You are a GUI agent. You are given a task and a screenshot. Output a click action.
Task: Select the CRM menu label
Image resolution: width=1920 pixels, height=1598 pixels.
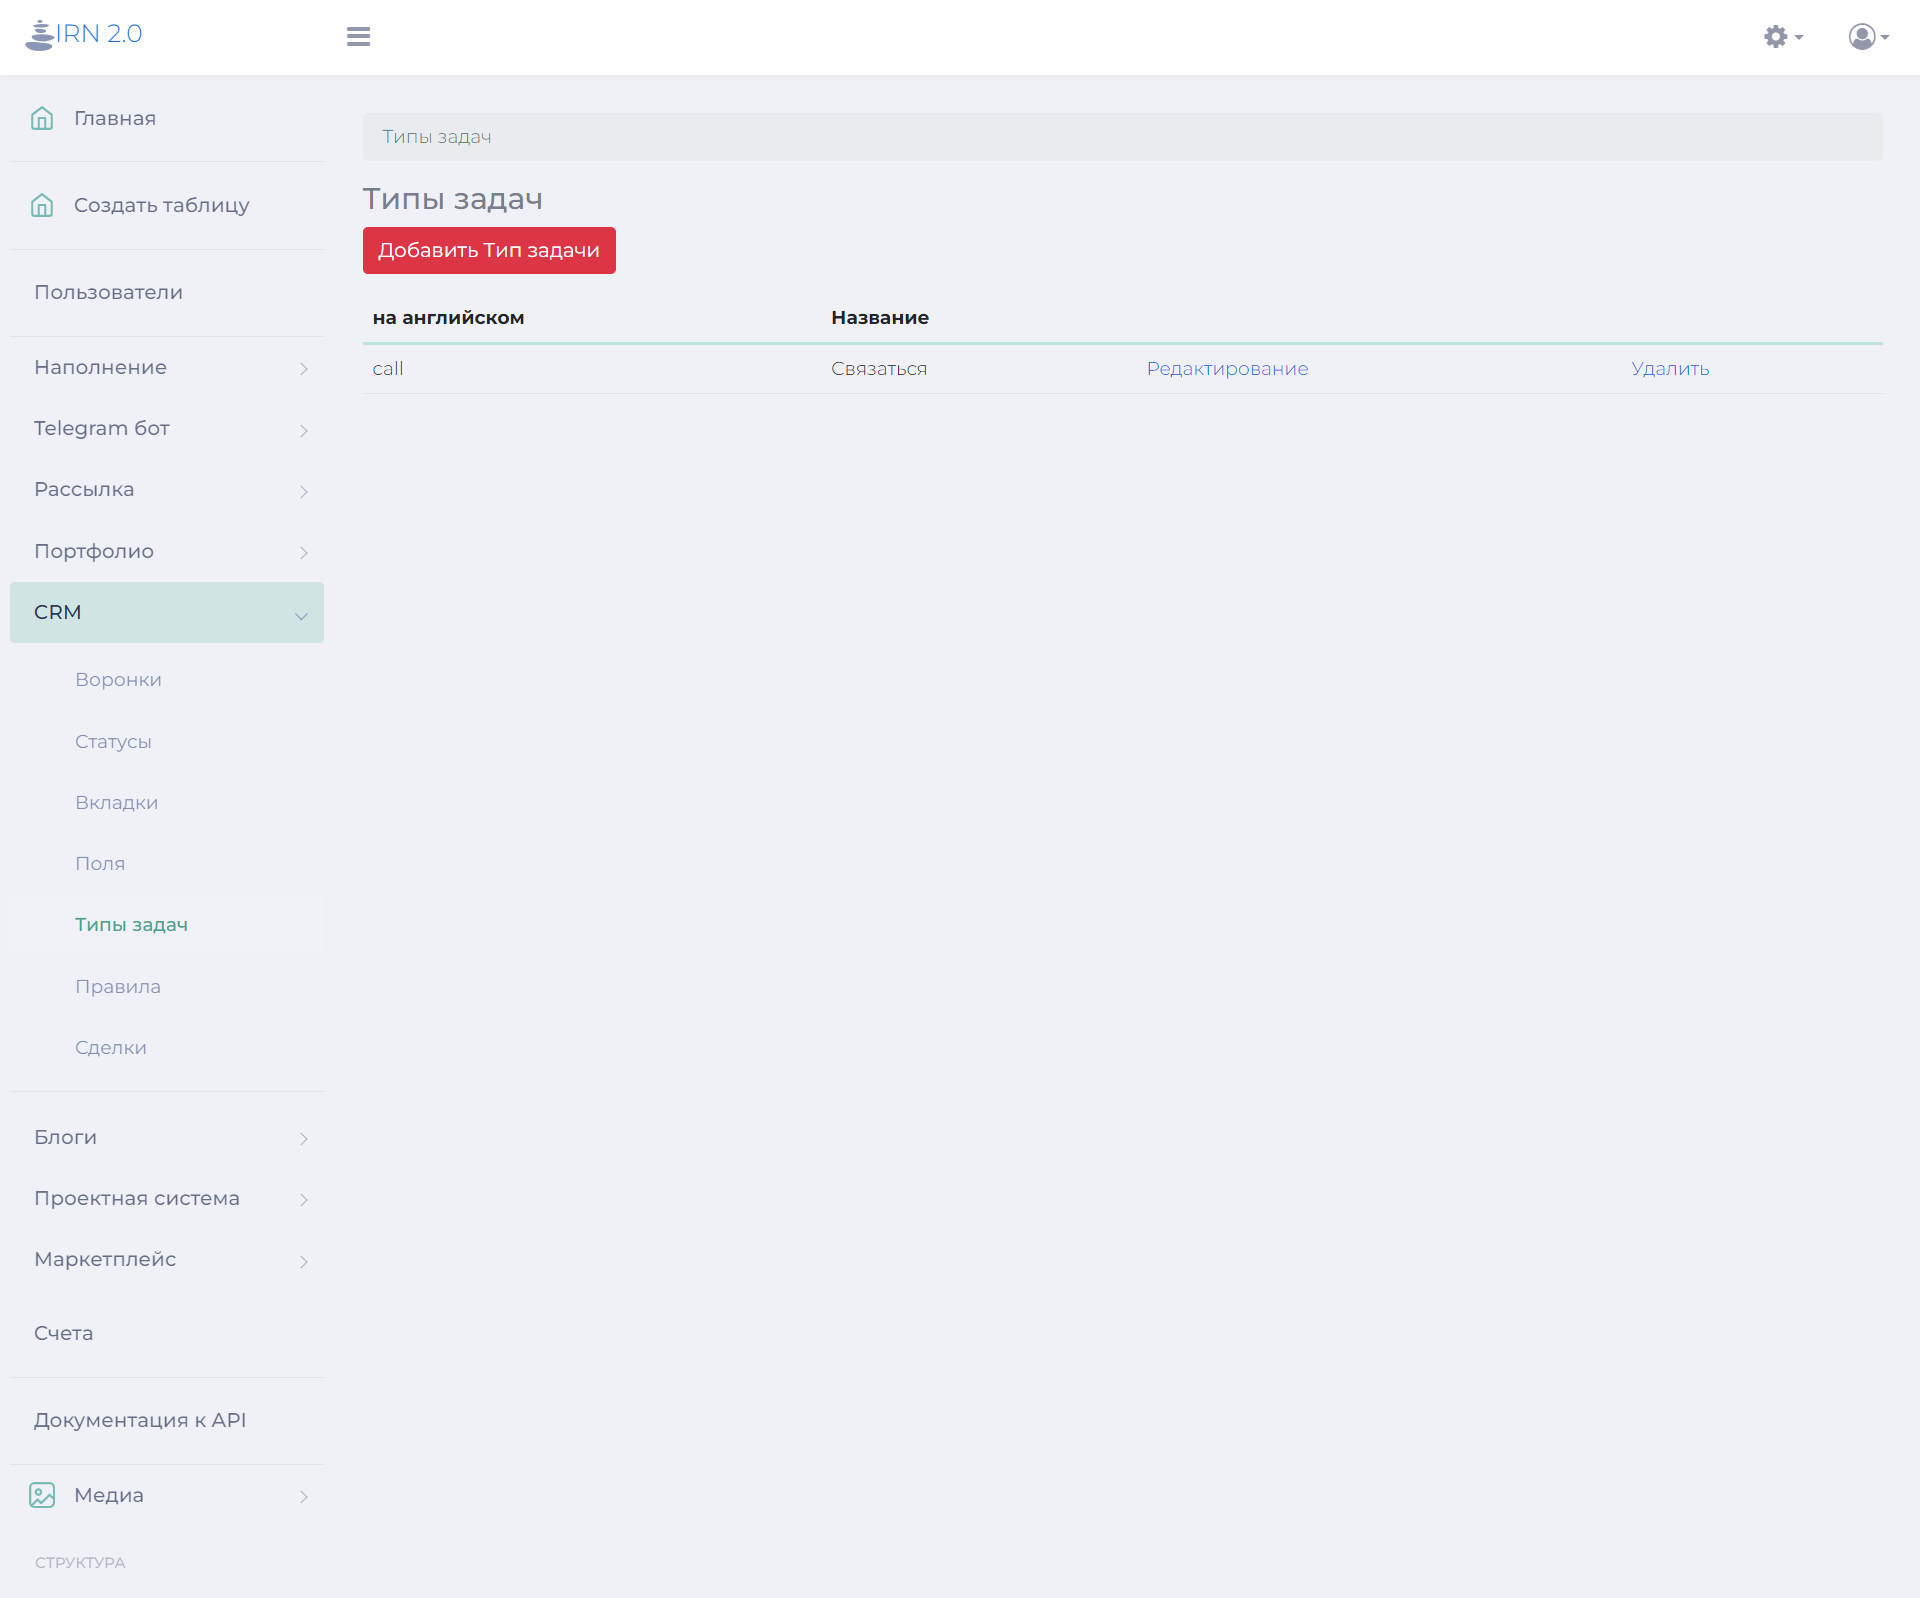tap(58, 612)
